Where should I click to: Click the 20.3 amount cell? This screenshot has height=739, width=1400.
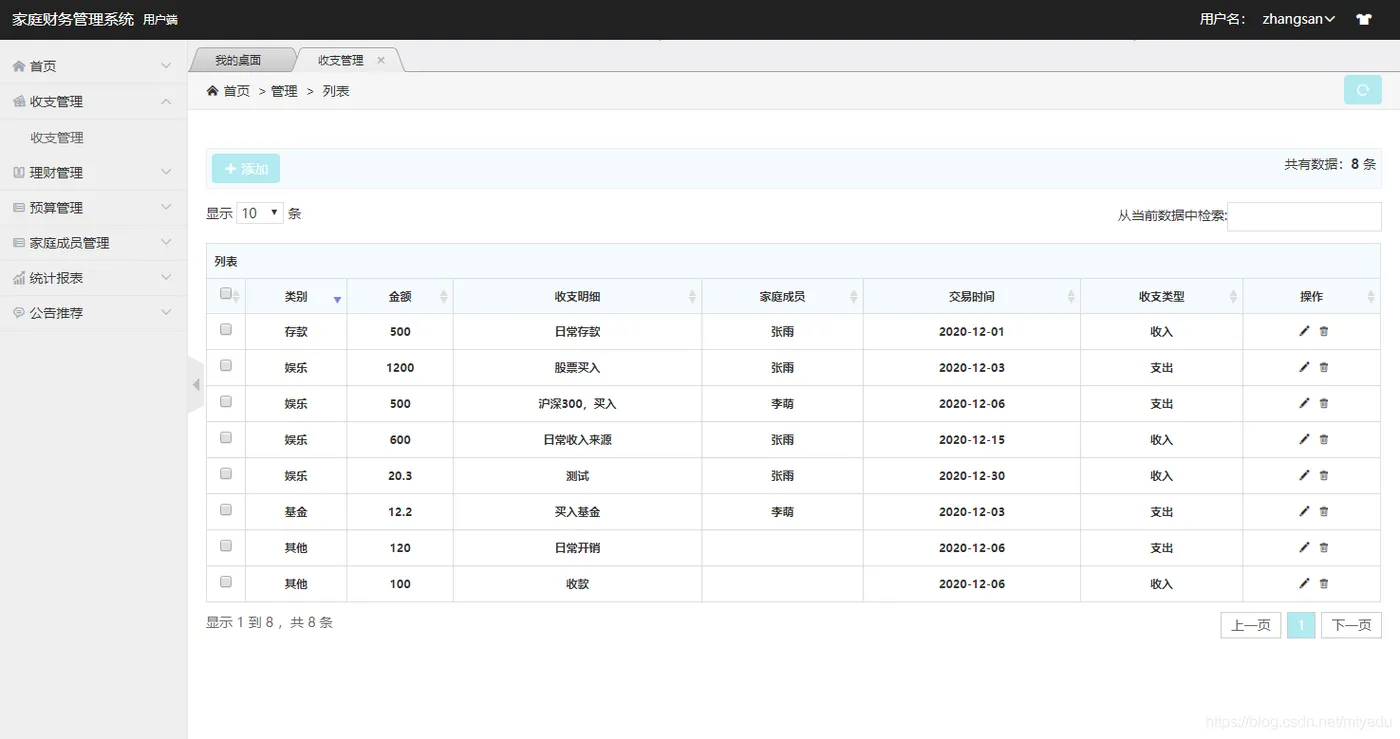(400, 476)
